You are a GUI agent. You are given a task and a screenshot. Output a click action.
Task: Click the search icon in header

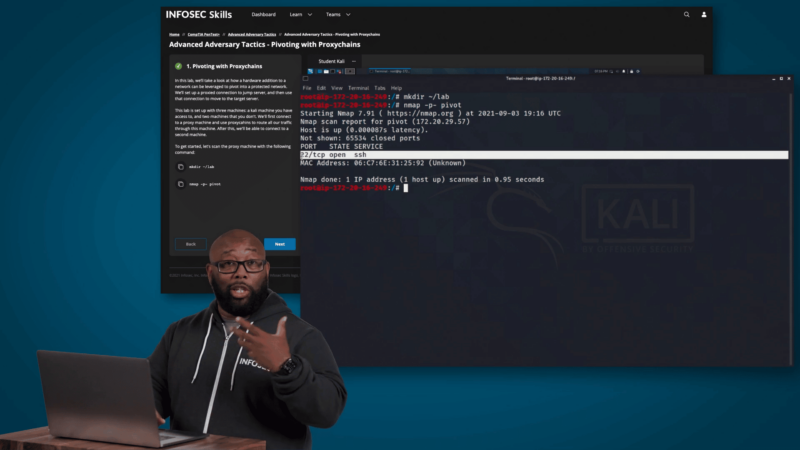[x=686, y=15]
